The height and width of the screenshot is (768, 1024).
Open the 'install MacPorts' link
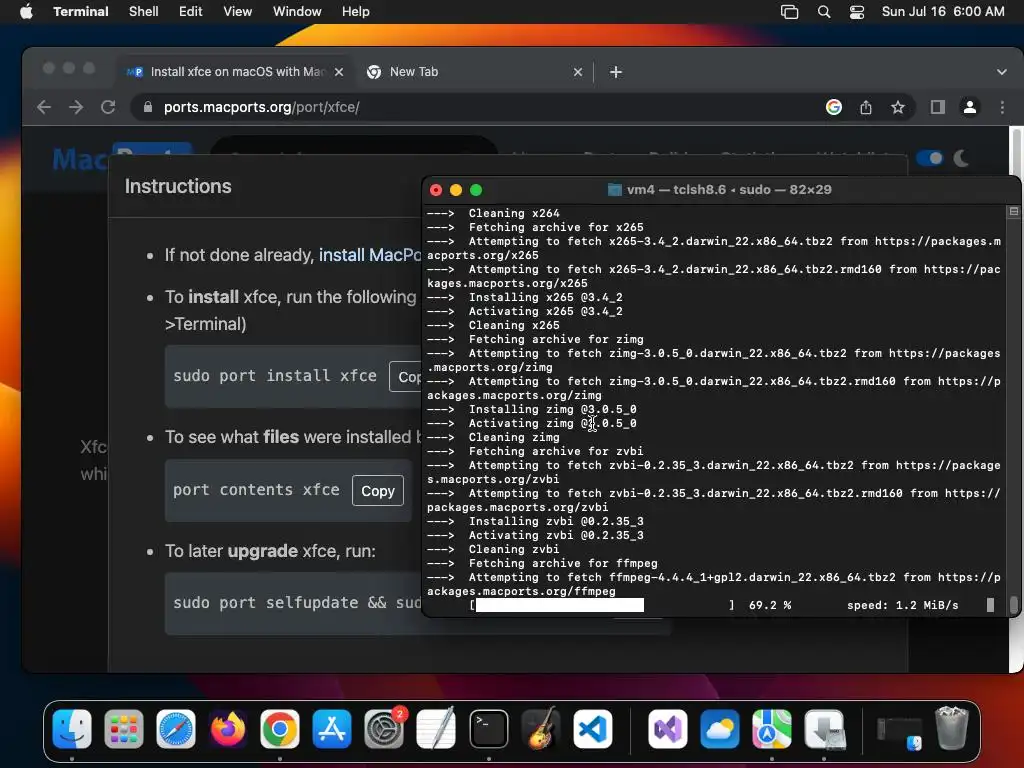tap(370, 255)
